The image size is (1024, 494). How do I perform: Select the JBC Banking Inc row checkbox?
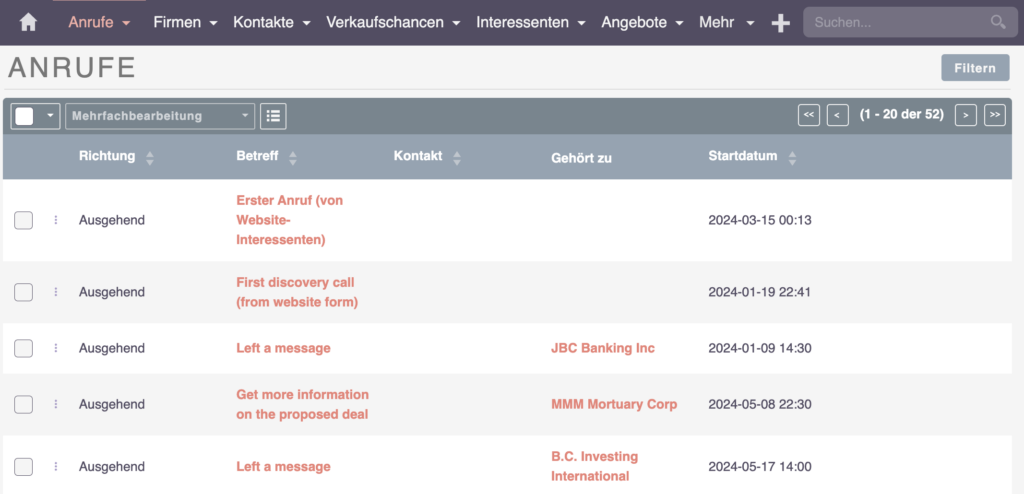(24, 348)
